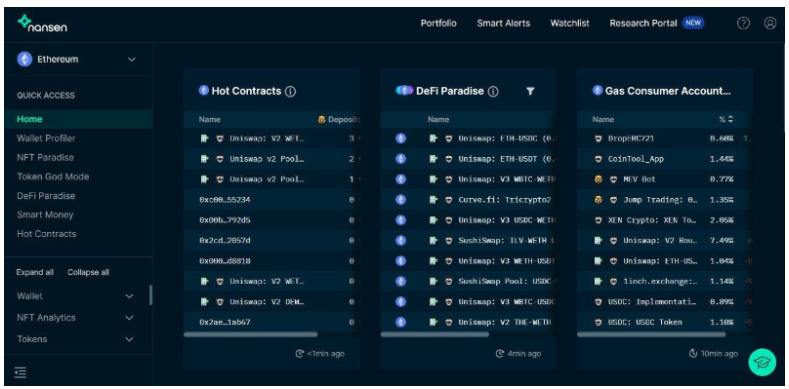Open Smart Money in the sidebar
Screen dimensions: 789x389
tap(45, 215)
